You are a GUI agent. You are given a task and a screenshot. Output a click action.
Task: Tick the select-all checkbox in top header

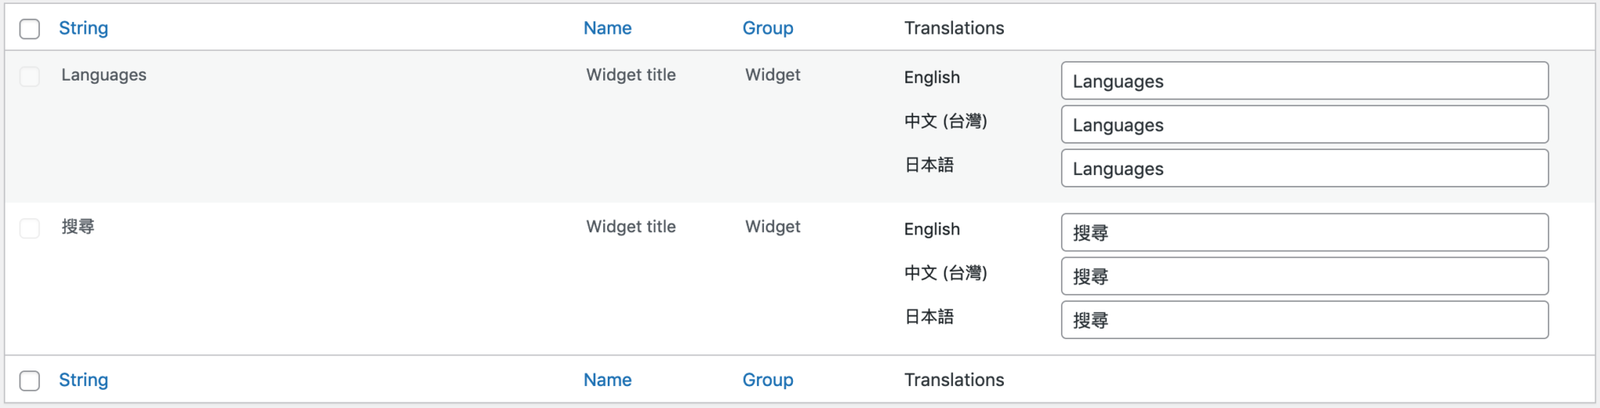(30, 29)
